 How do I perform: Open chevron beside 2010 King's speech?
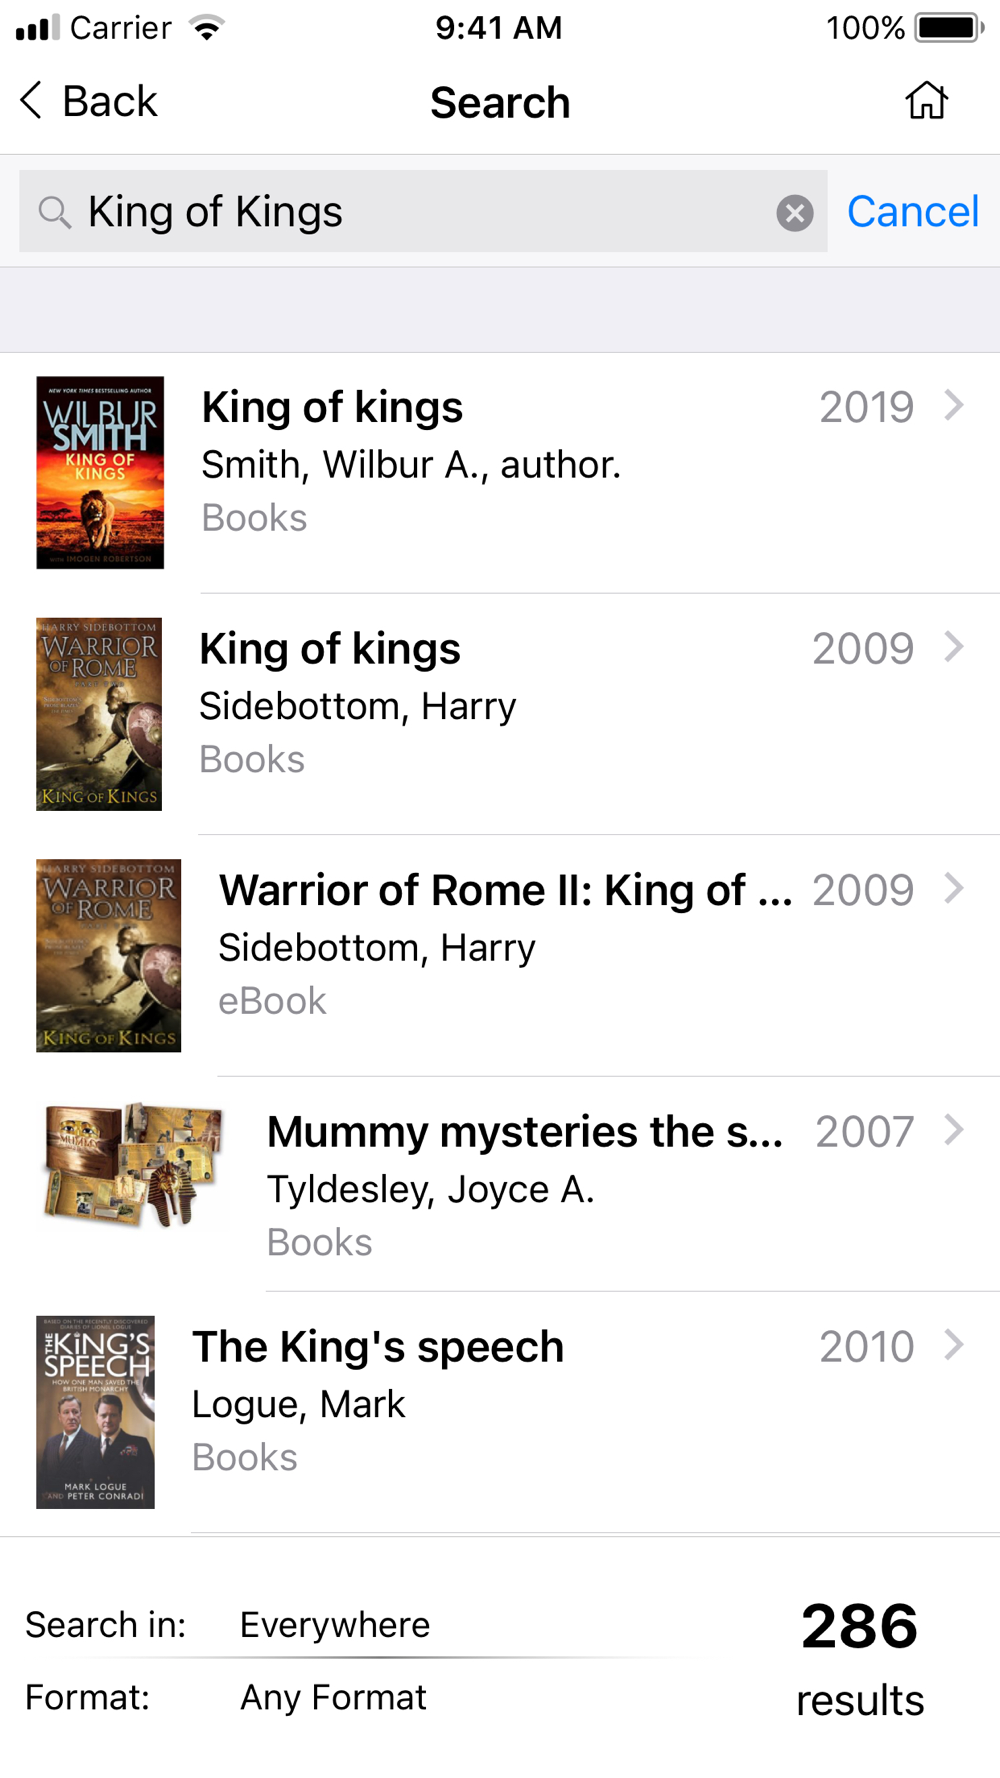click(x=954, y=1344)
